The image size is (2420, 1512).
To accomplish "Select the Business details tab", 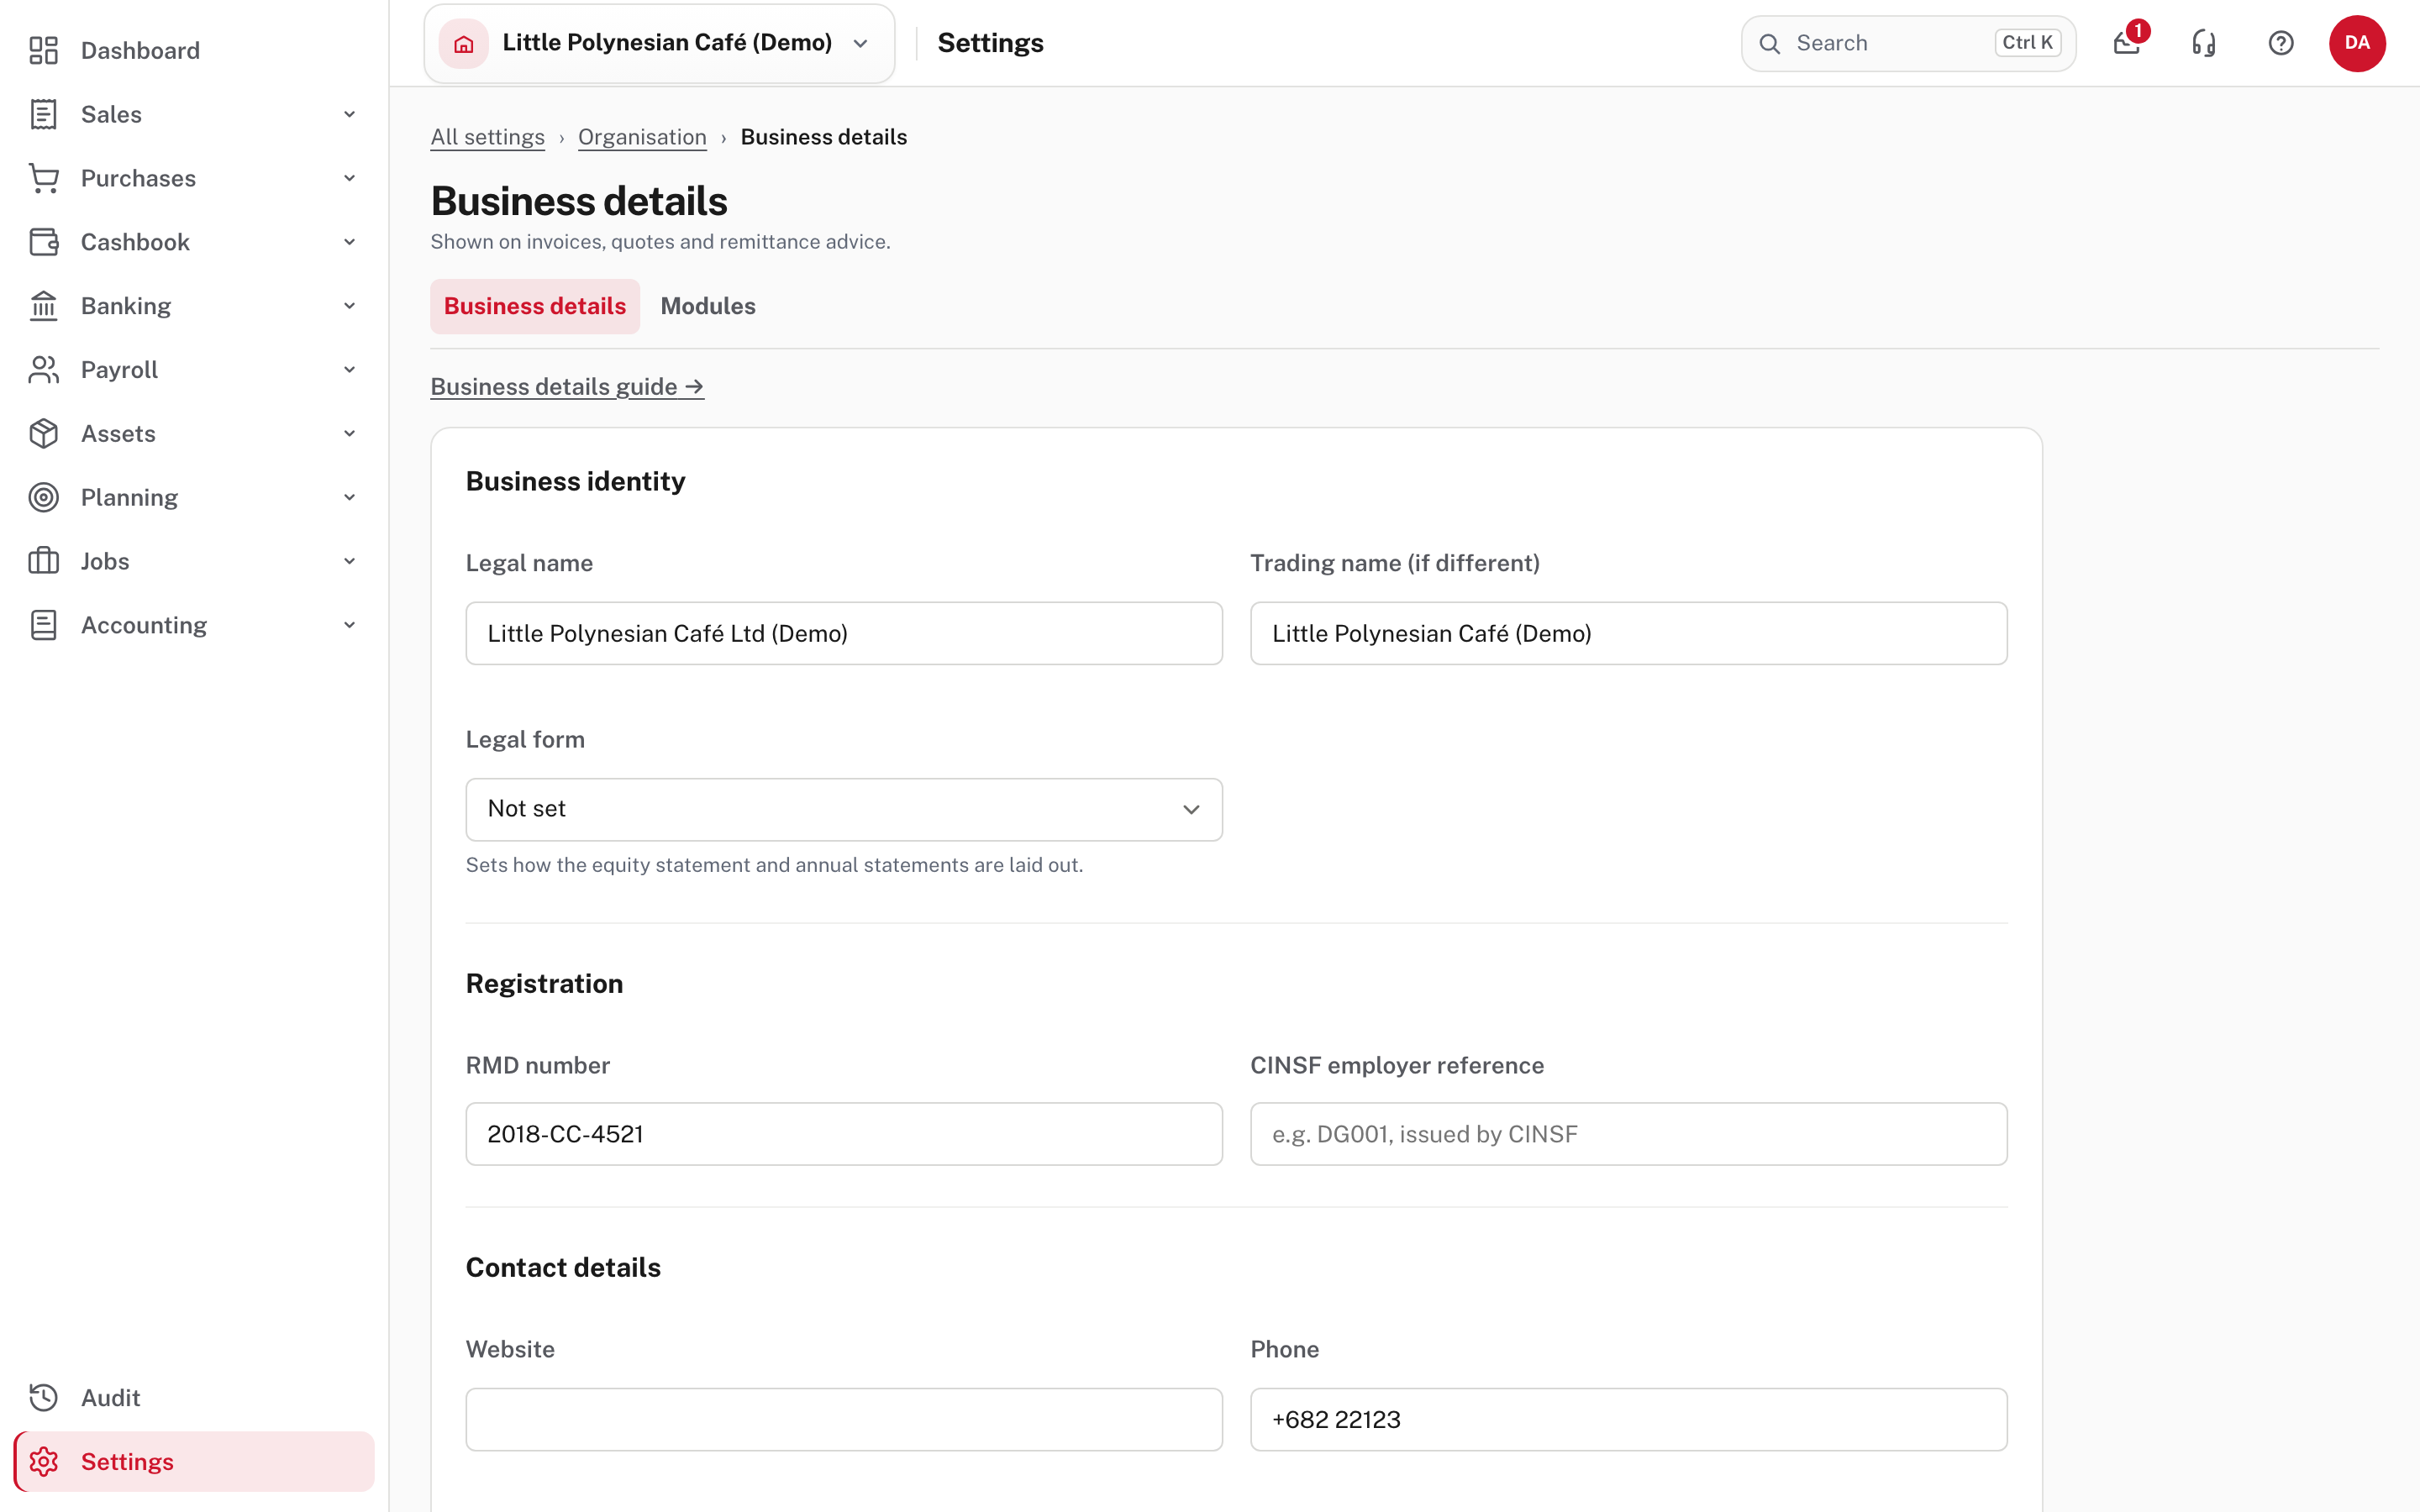I will point(535,306).
